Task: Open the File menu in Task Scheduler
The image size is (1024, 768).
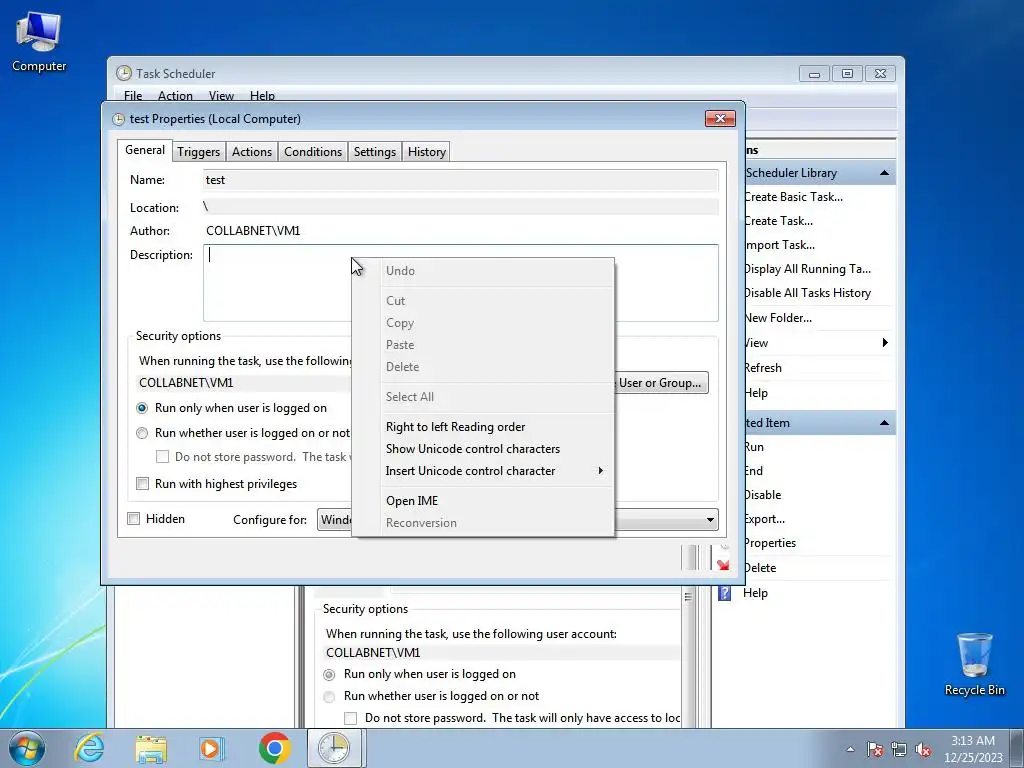Action: [133, 96]
